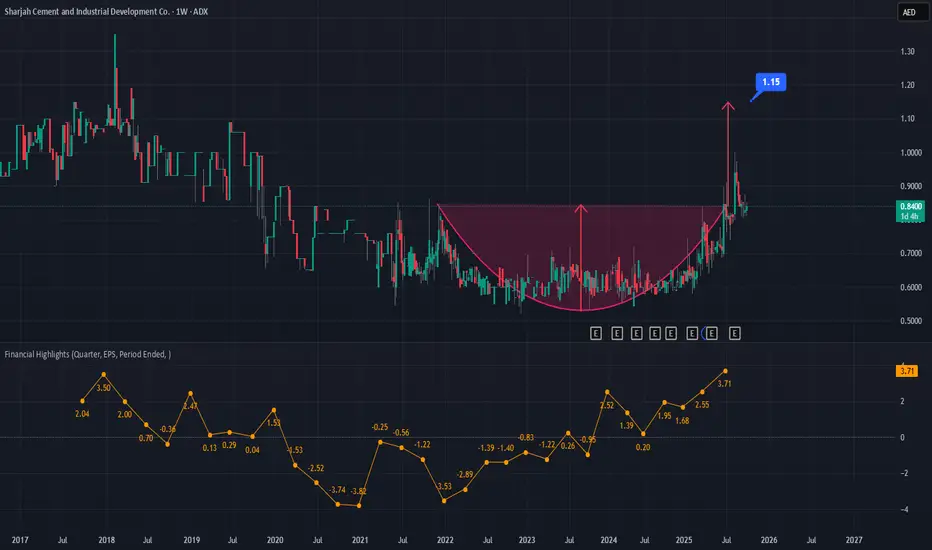Click the -3.74 EPS value label
932x550 pixels.
(x=337, y=490)
